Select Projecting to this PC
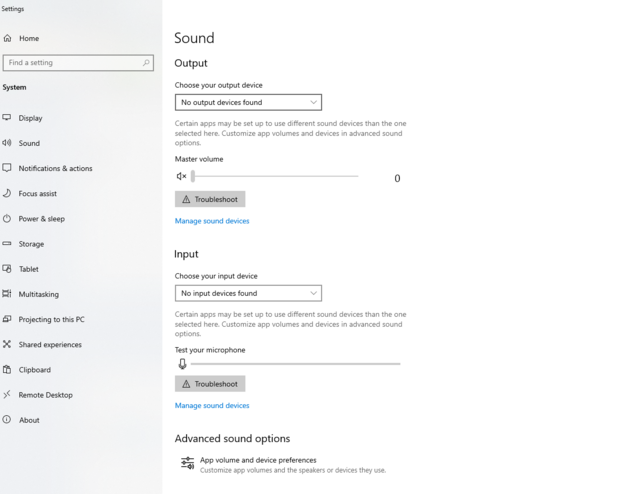The image size is (640, 494). [51, 319]
